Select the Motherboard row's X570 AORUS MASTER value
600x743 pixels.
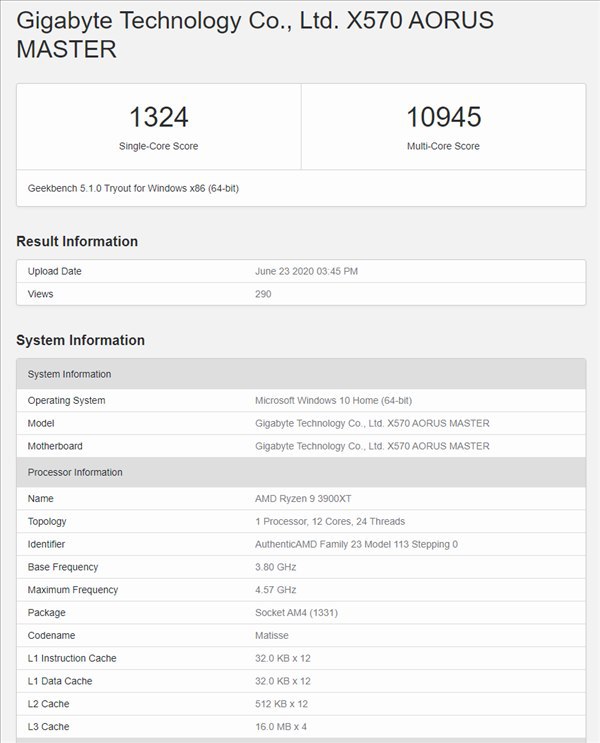[x=372, y=446]
